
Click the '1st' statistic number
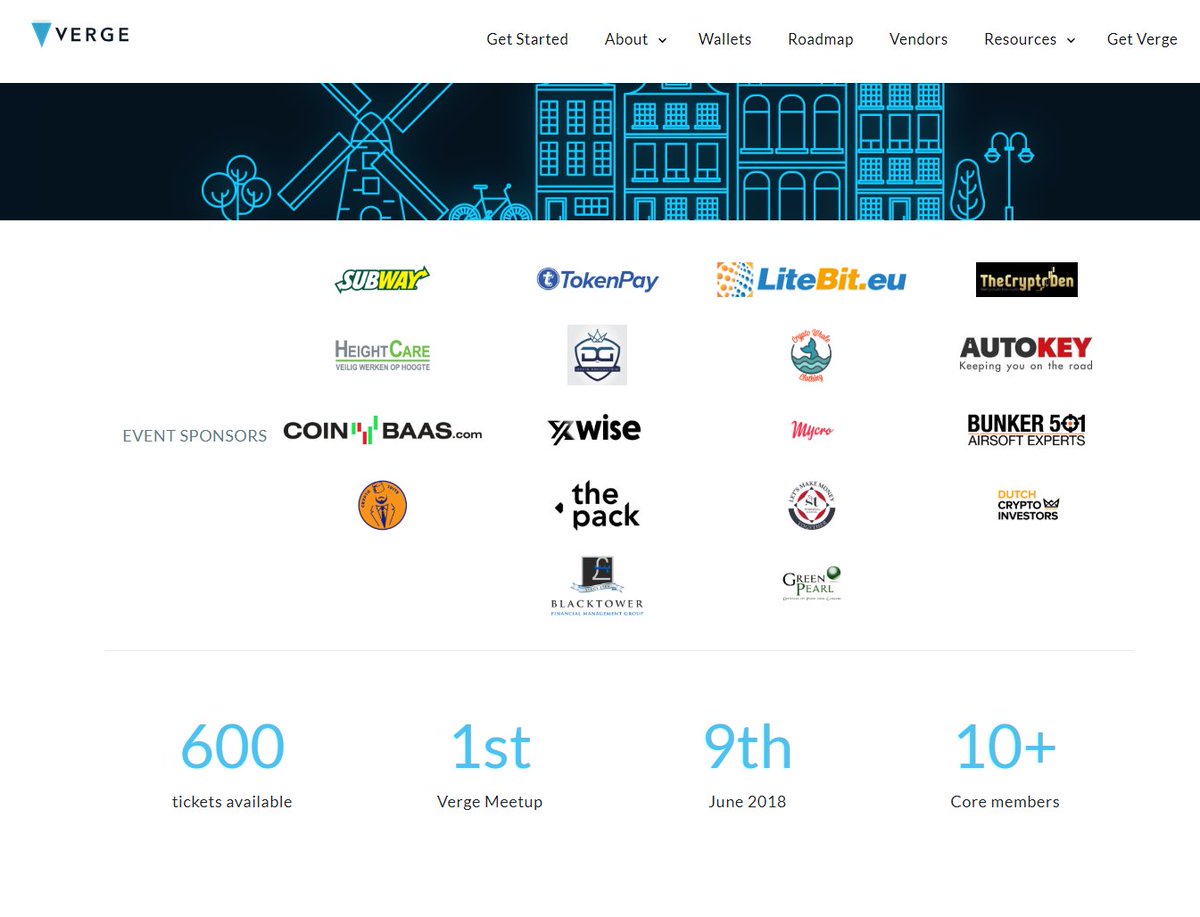click(x=490, y=747)
